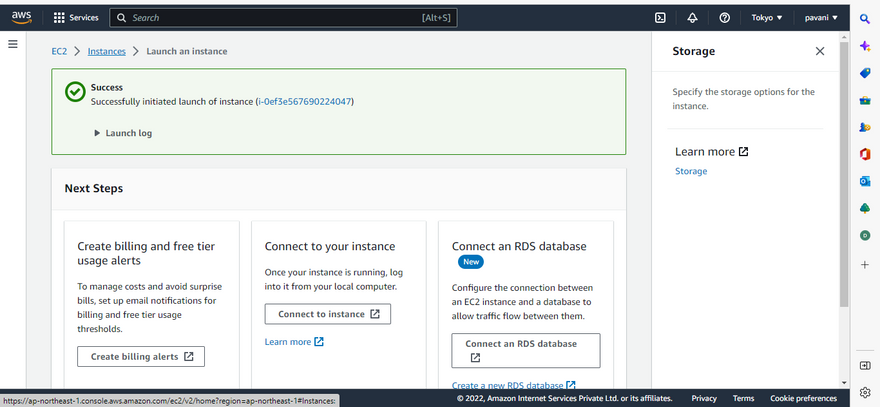Toggle the hamburger navigation menu
Viewport: 880px width, 407px height.
(x=13, y=44)
